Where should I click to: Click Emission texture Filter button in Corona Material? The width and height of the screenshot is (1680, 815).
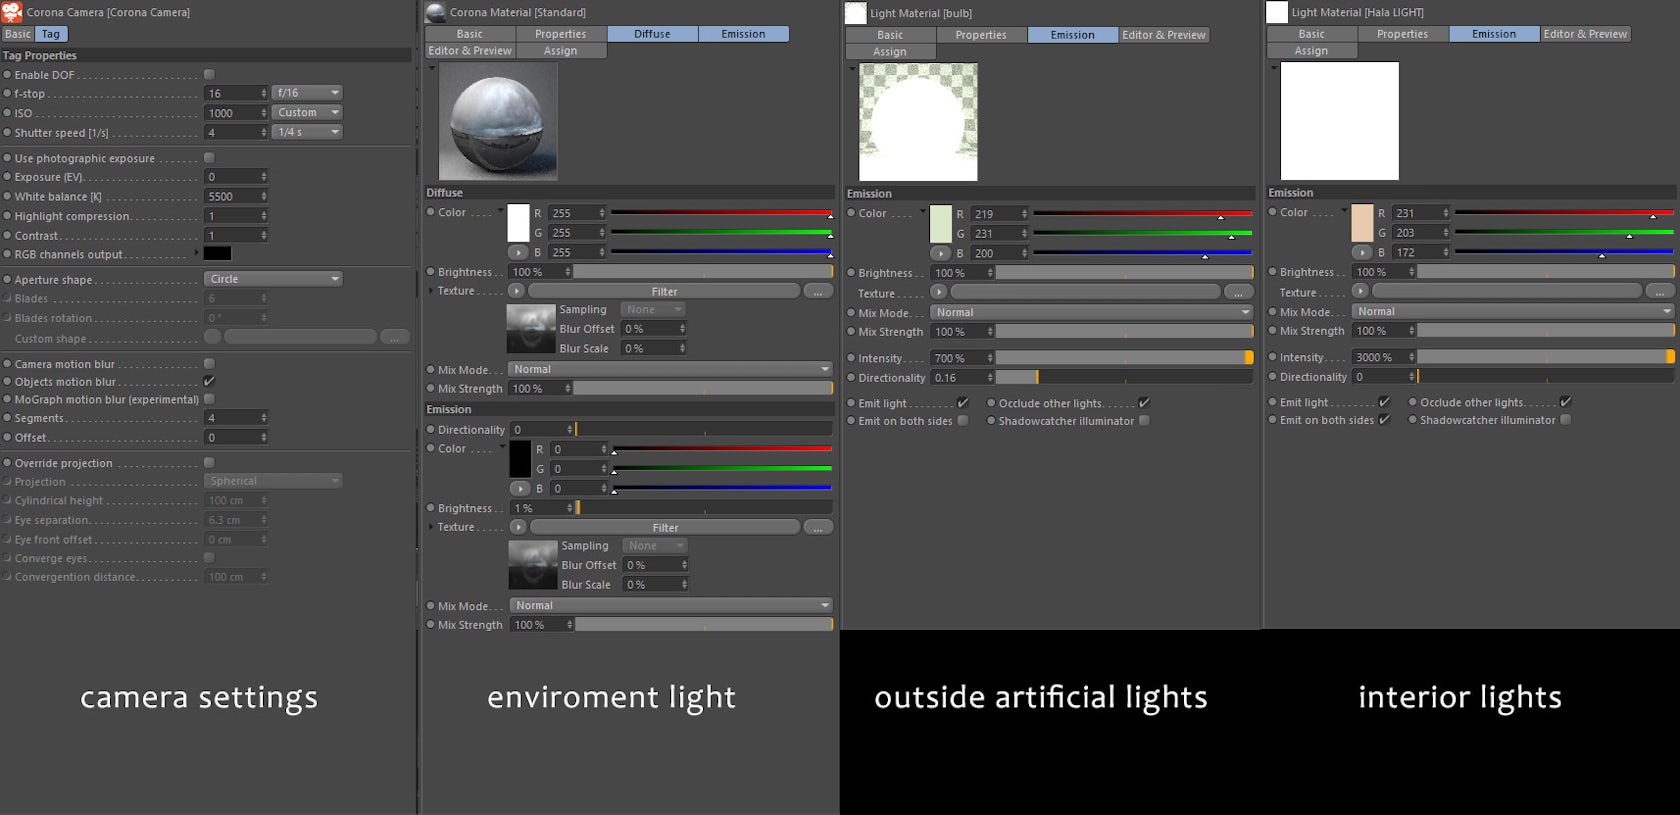pyautogui.click(x=665, y=527)
